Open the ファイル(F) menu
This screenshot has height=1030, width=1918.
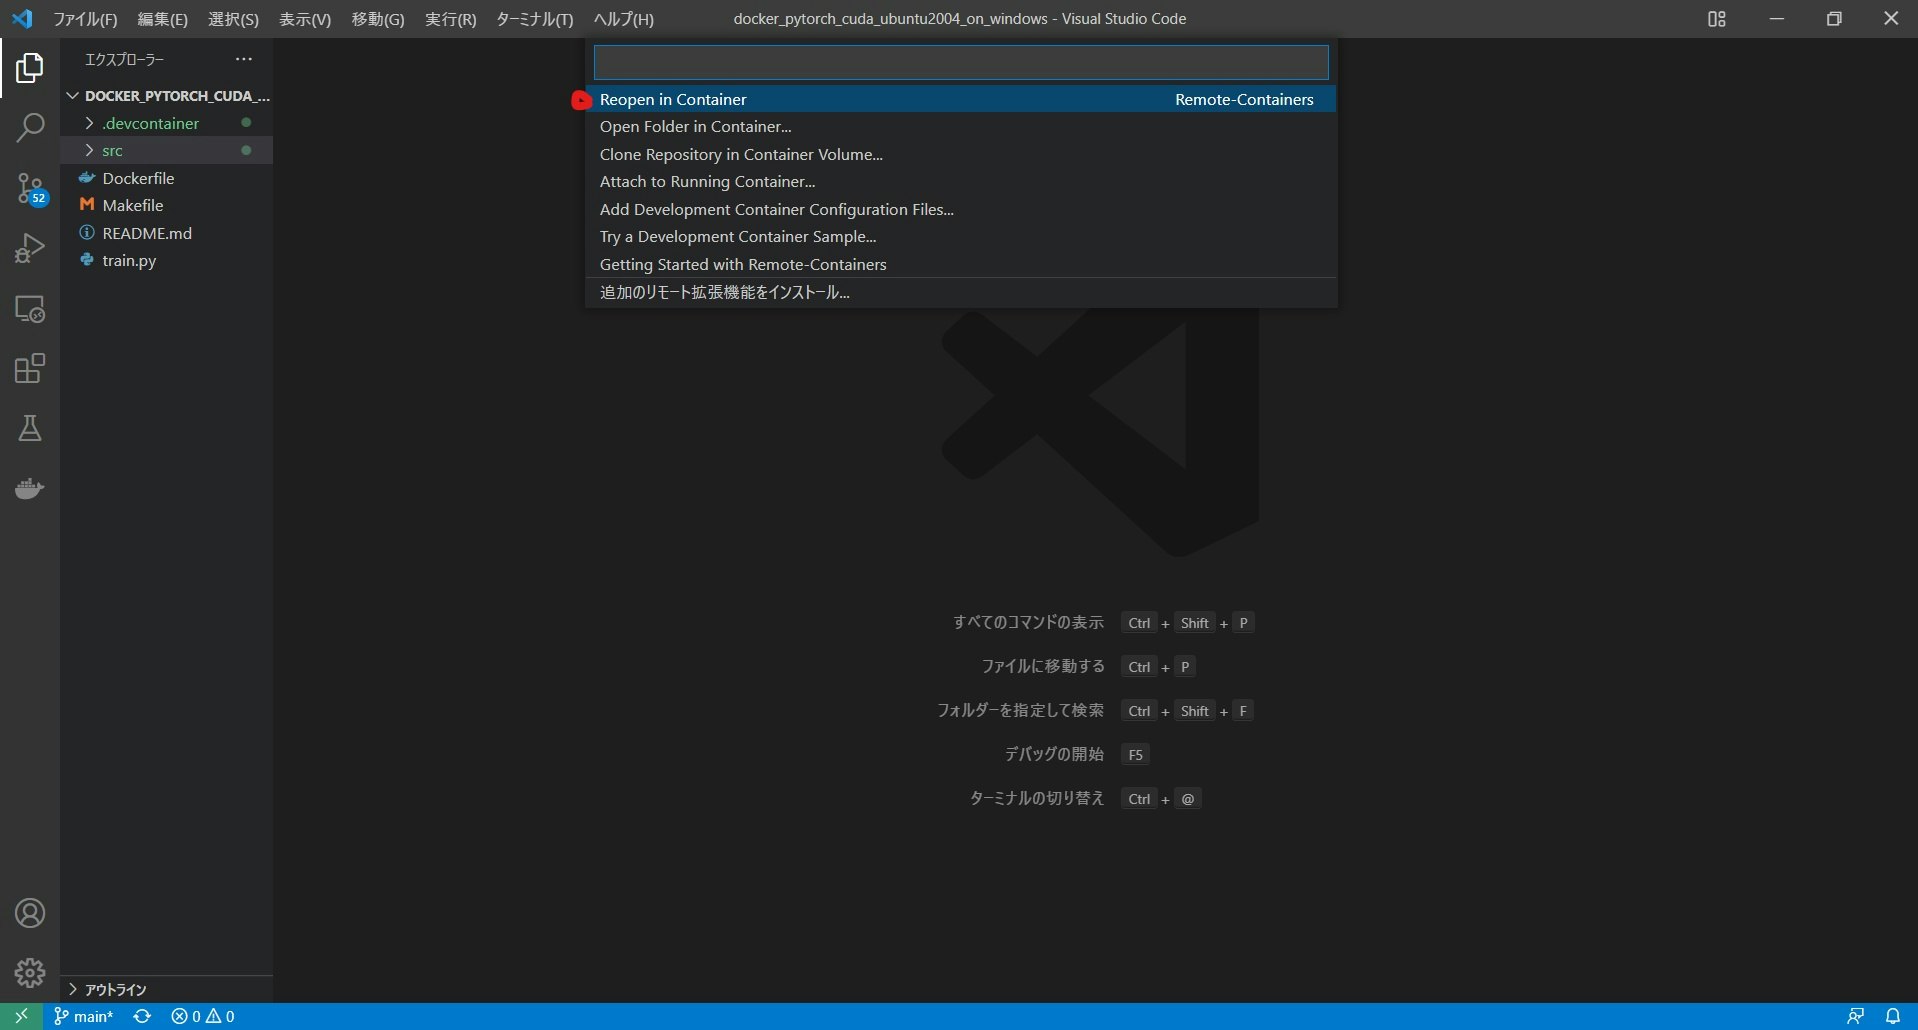pos(85,19)
